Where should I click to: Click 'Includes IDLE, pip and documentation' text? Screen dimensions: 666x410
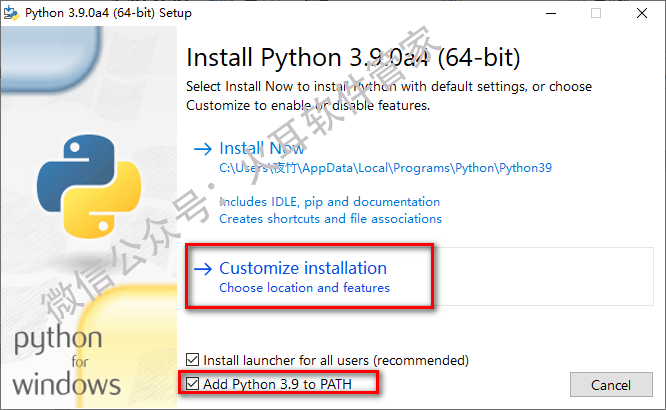[329, 202]
